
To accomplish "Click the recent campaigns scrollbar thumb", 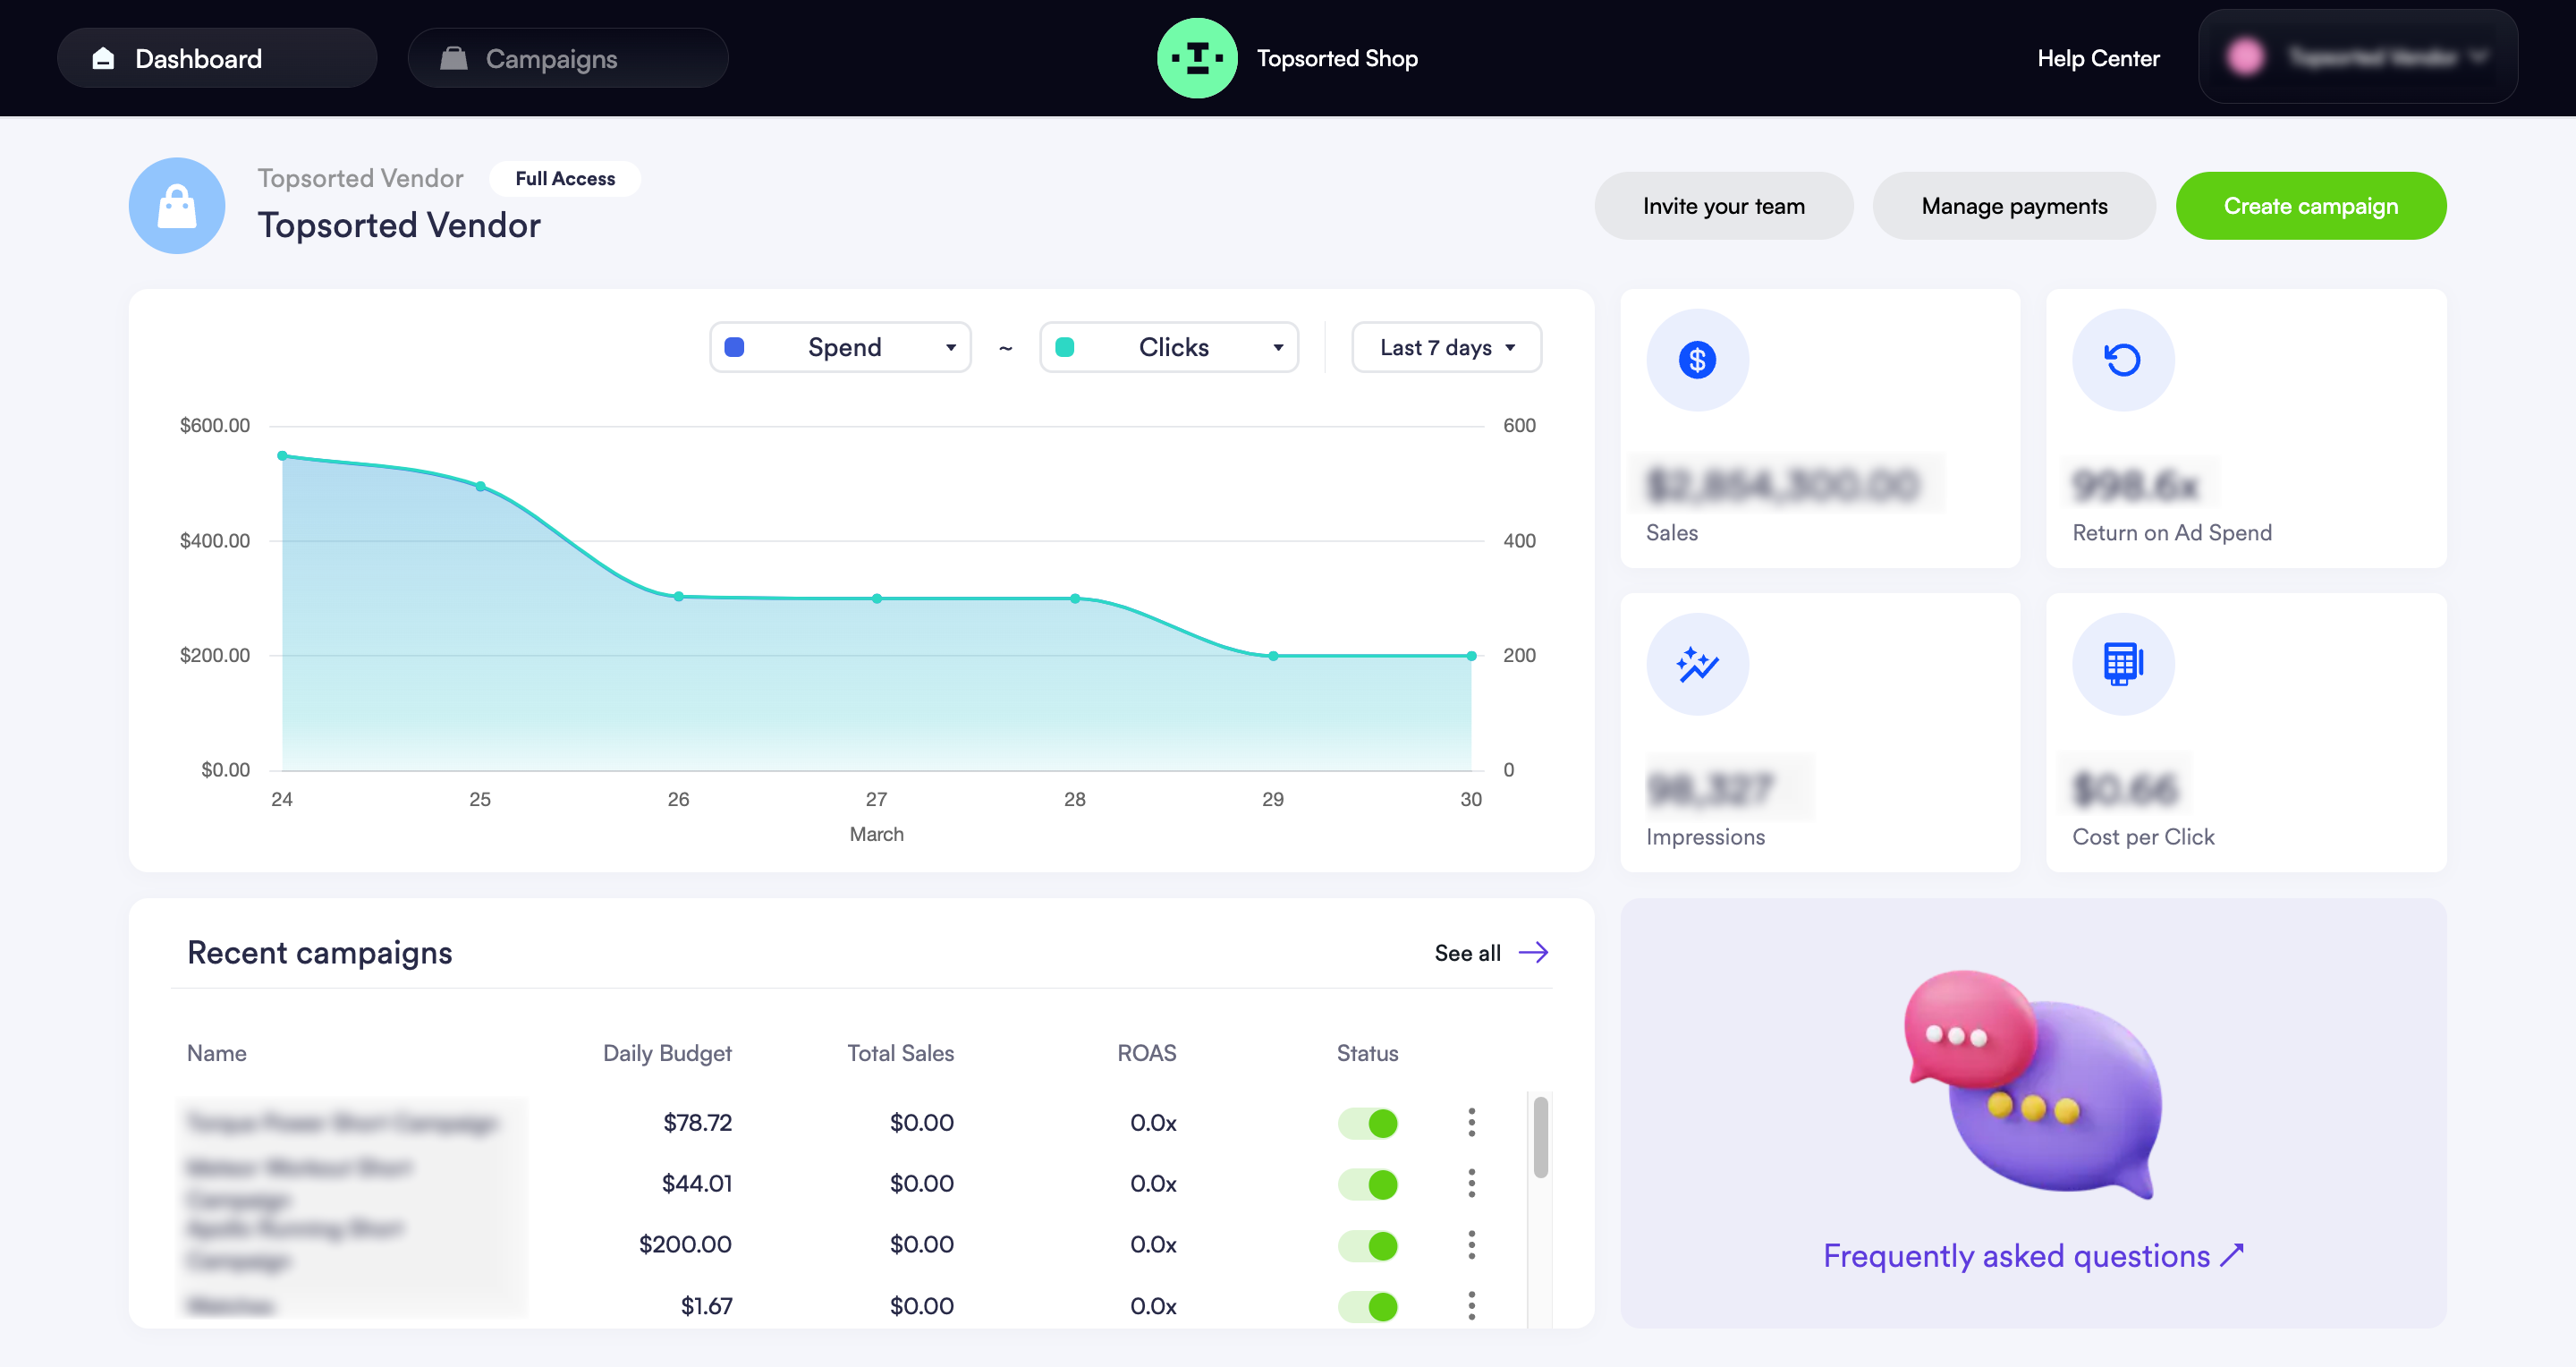I will pos(1540,1138).
